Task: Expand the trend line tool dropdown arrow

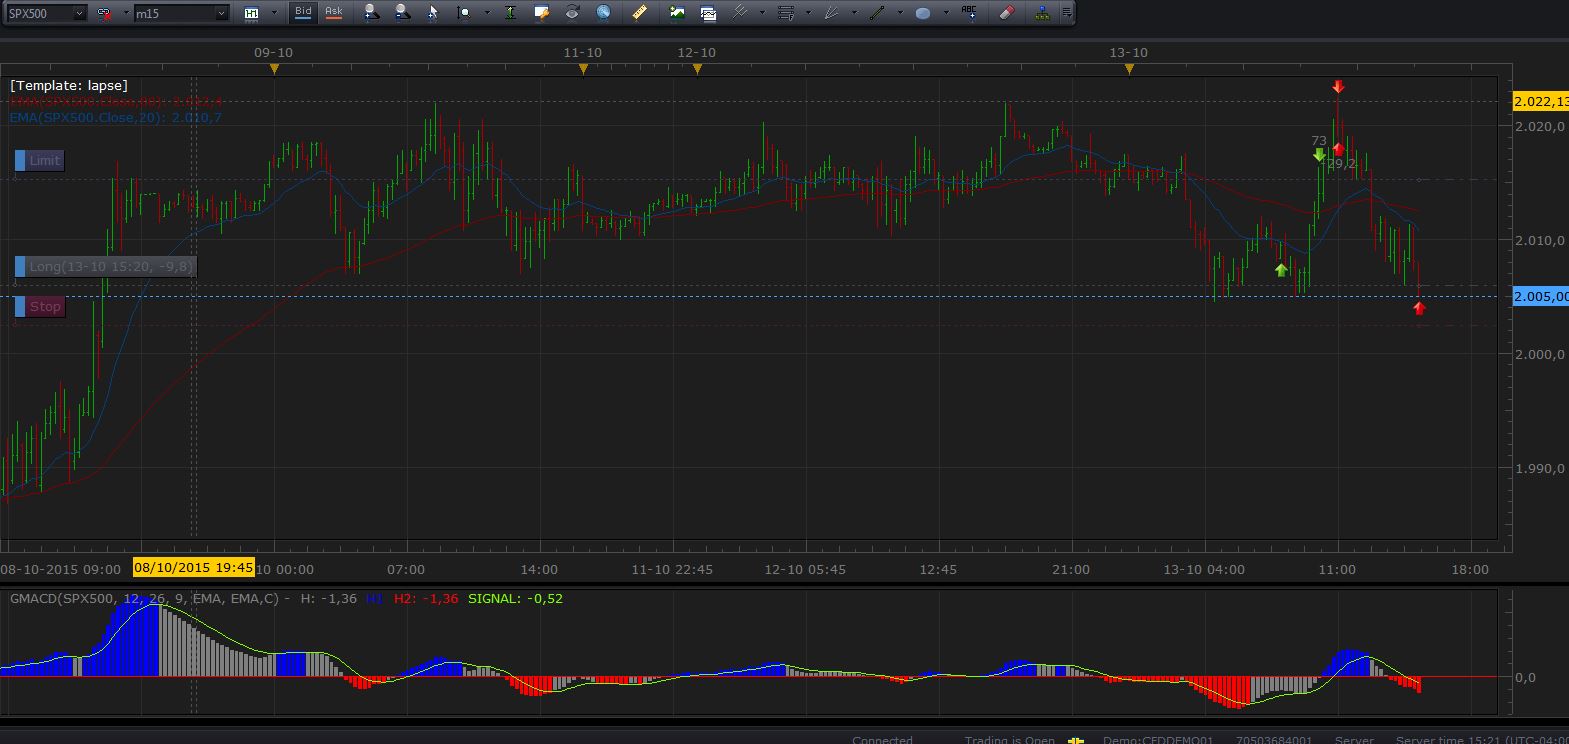Action: 899,13
